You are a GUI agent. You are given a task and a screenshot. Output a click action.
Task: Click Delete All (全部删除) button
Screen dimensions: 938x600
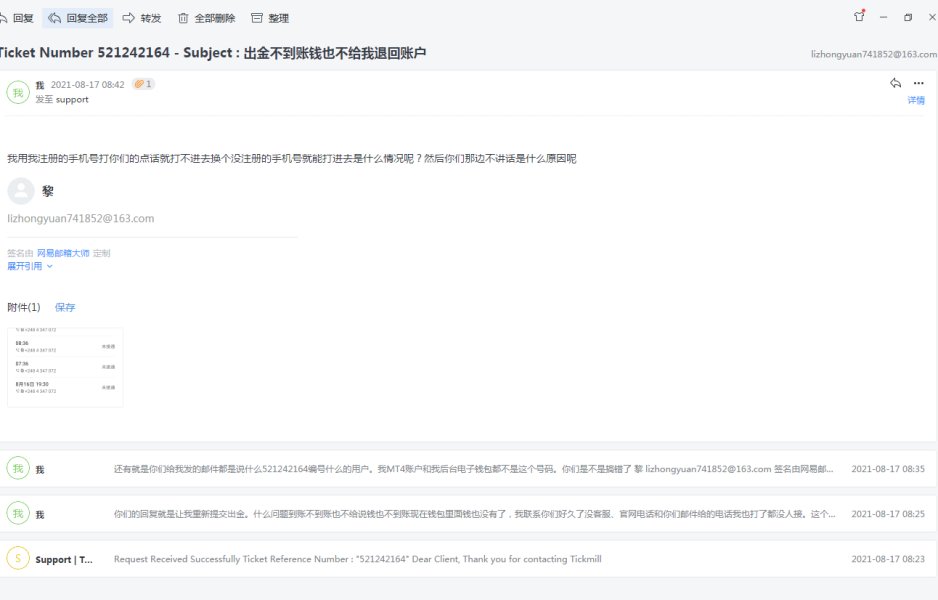tap(206, 19)
